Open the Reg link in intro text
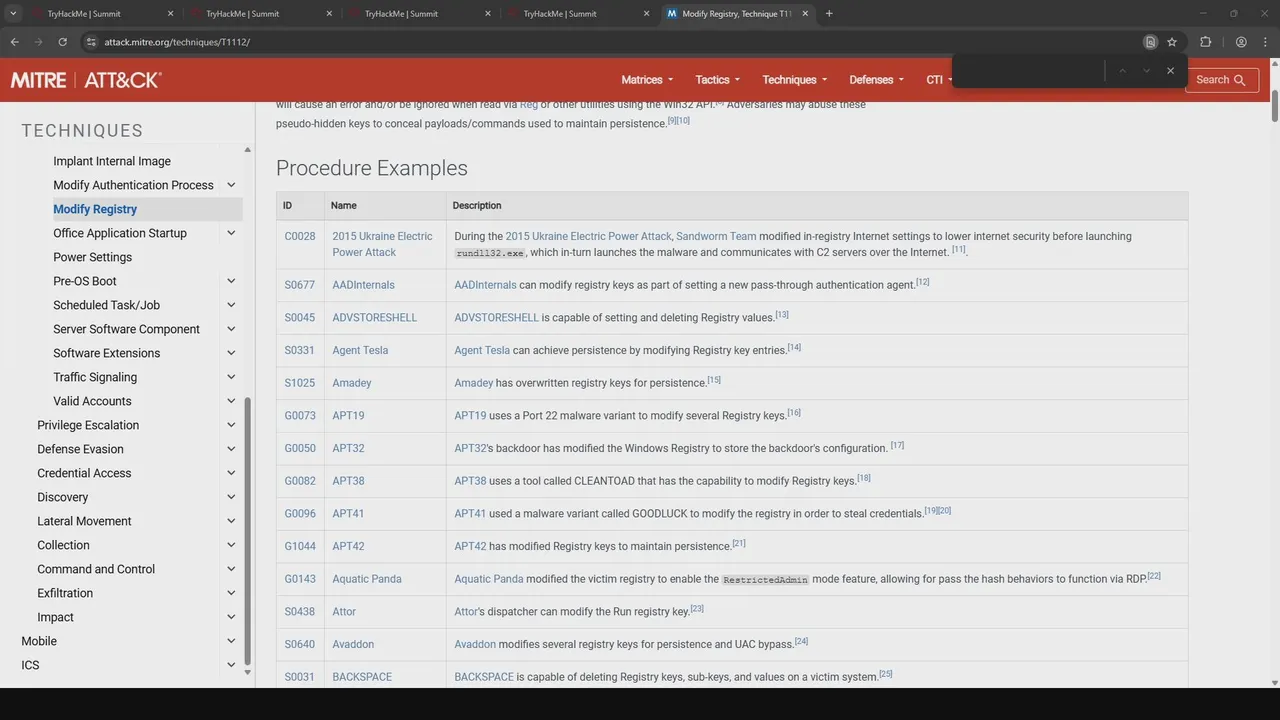Image resolution: width=1280 pixels, height=720 pixels. 529,104
